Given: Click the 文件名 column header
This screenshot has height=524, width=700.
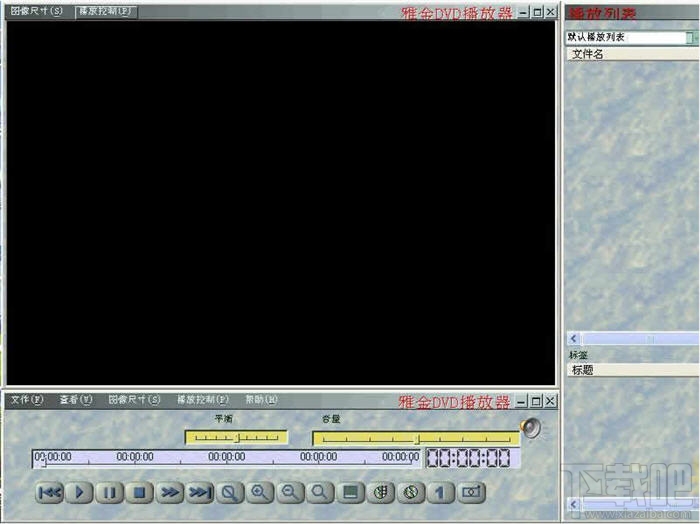Looking at the screenshot, I should [632, 54].
